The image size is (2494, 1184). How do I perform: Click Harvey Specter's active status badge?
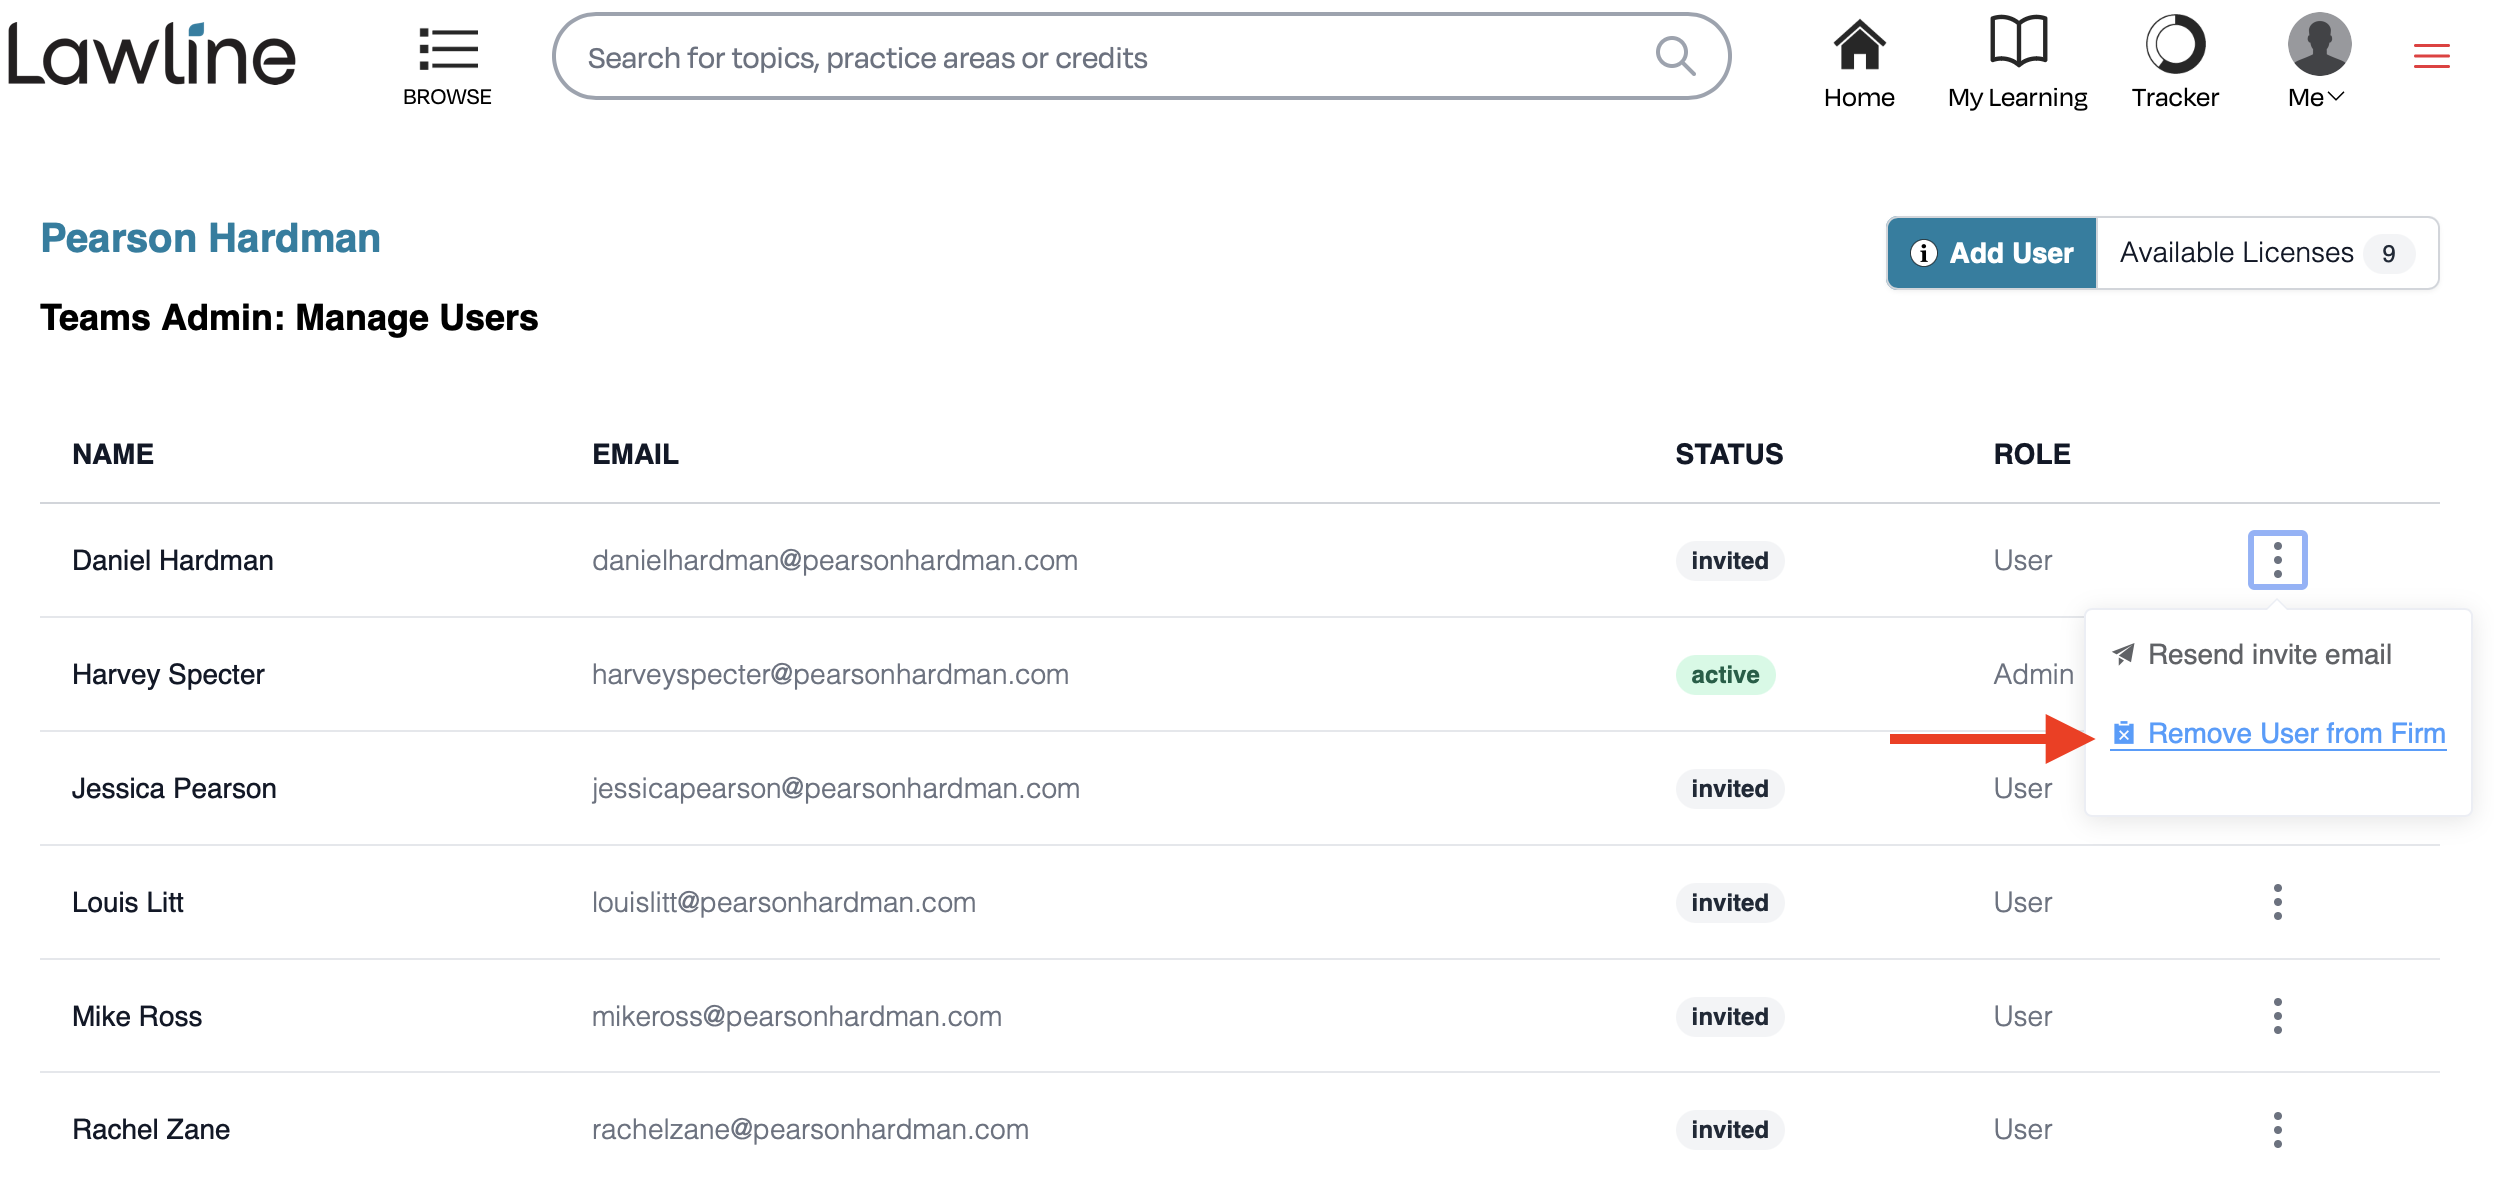pos(1725,675)
